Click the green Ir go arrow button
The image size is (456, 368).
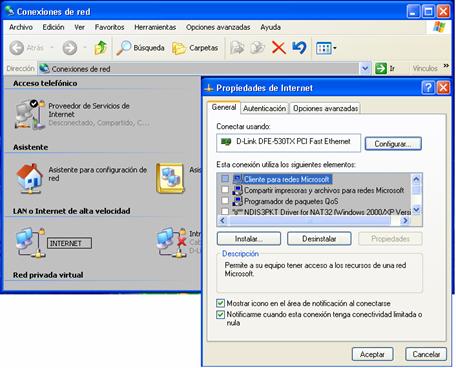point(381,68)
